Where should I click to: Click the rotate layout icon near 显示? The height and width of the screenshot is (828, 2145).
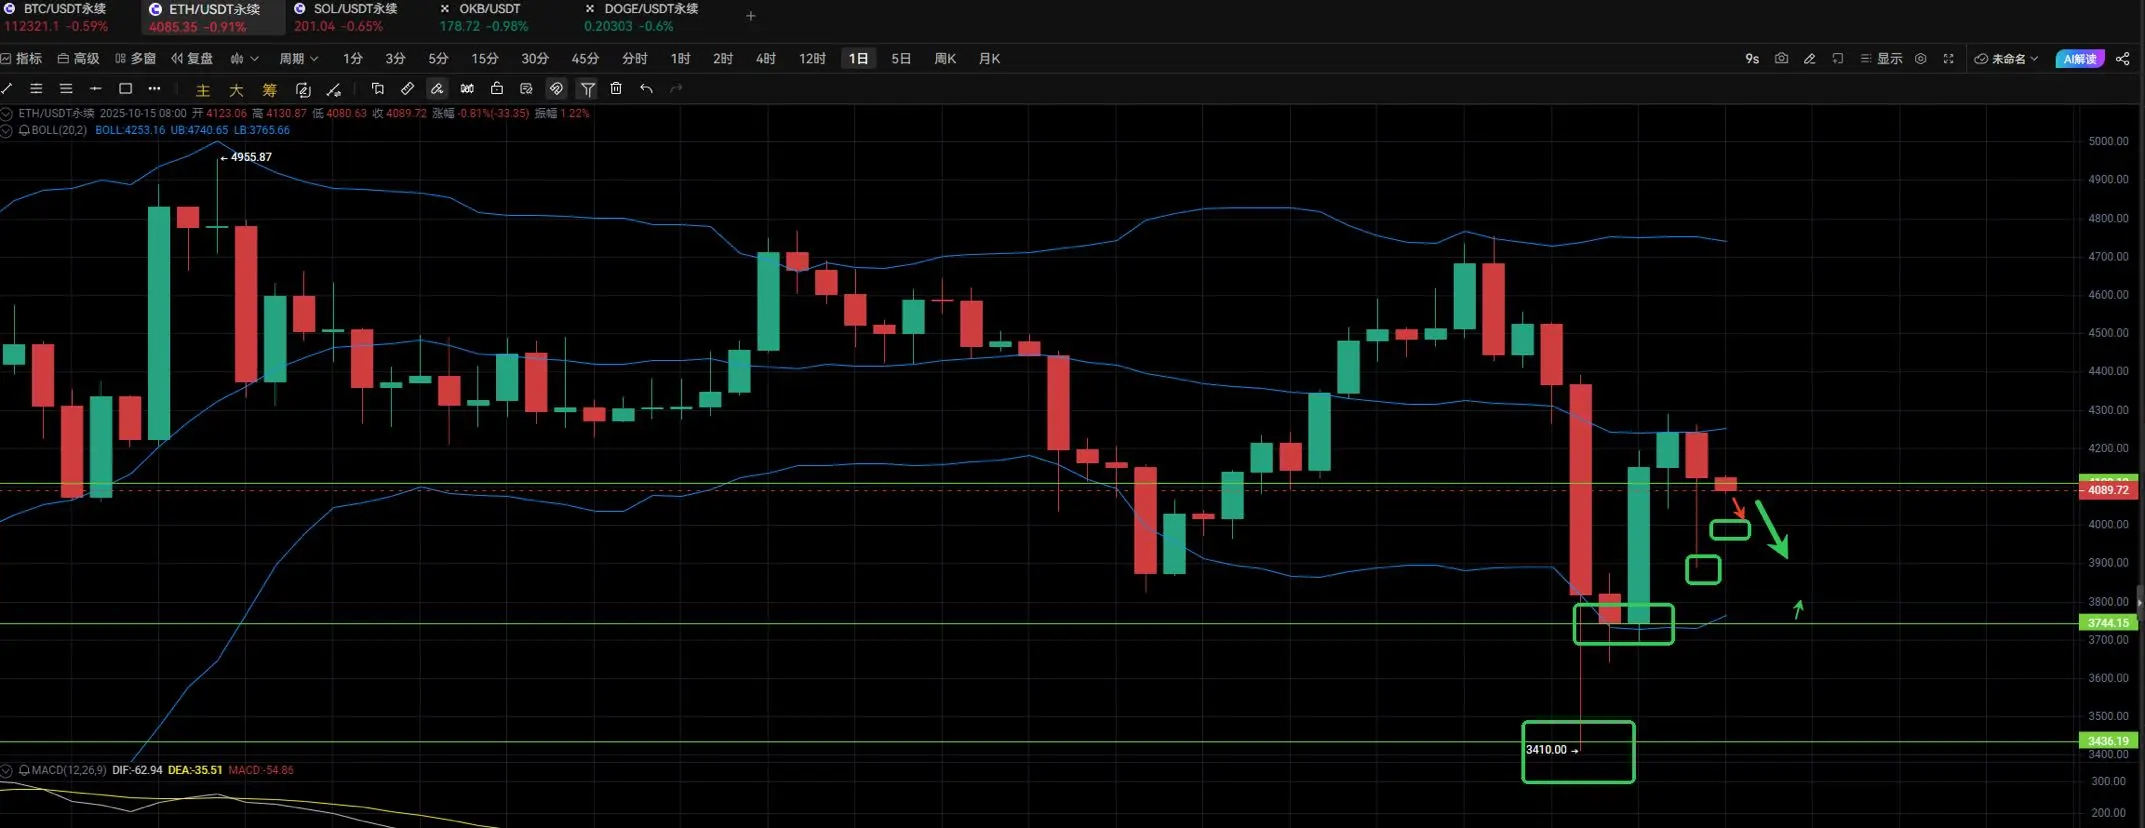click(1837, 59)
